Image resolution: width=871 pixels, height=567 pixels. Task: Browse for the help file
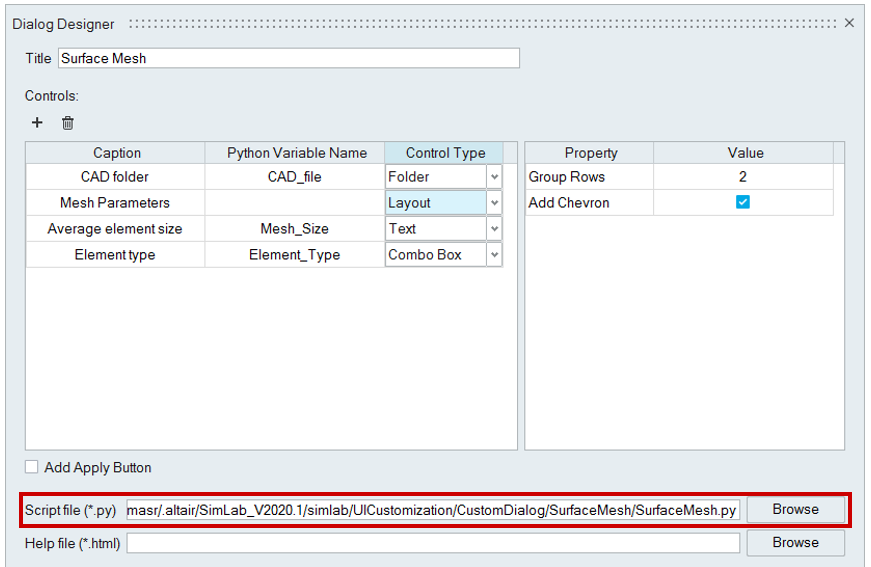click(795, 543)
